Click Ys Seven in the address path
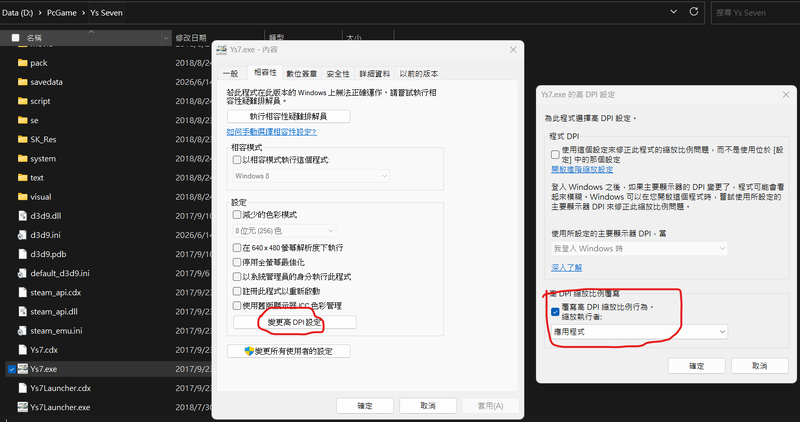The height and width of the screenshot is (422, 800). (x=106, y=13)
